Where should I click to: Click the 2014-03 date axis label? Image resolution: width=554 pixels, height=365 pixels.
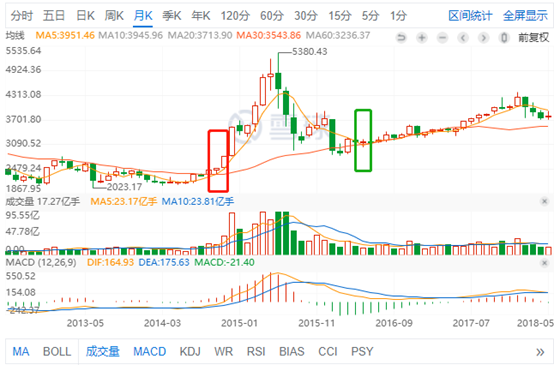tap(162, 323)
